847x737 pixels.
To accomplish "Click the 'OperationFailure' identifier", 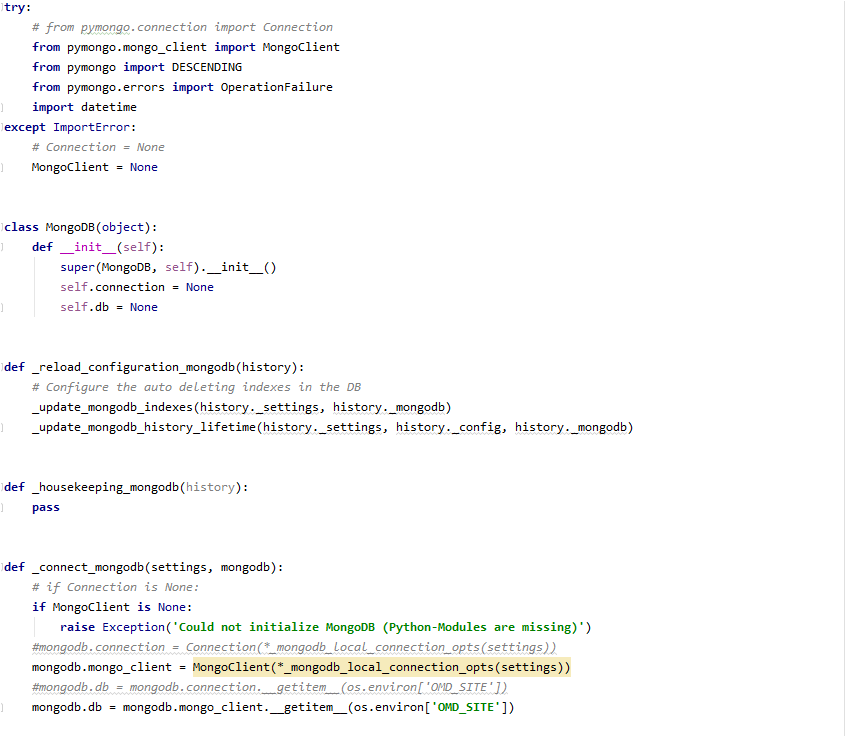I will pos(277,87).
